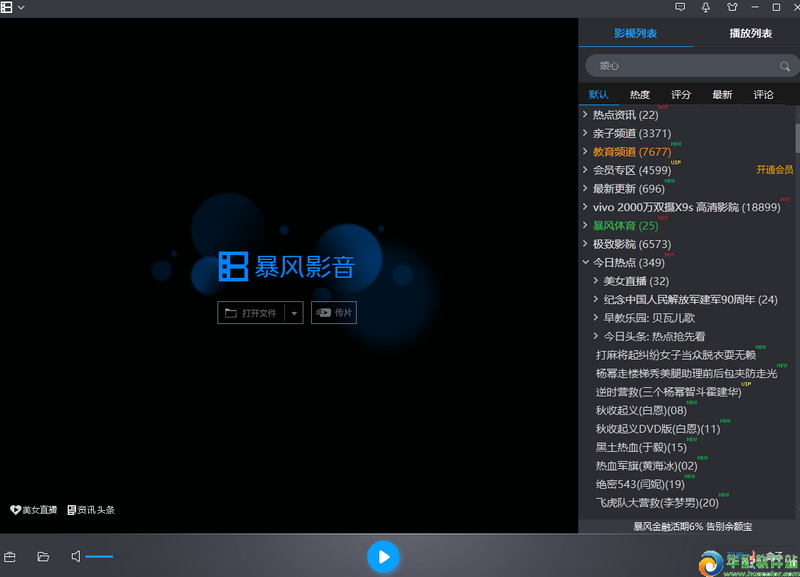This screenshot has width=800, height=577.
Task: Expand the 最新更新 (696) category
Action: [x=585, y=188]
